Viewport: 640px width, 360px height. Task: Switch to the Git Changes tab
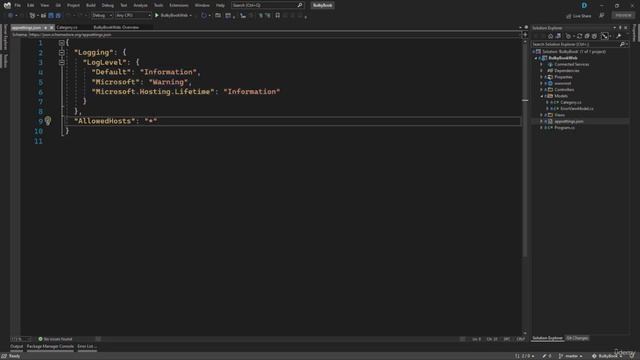[x=577, y=338]
